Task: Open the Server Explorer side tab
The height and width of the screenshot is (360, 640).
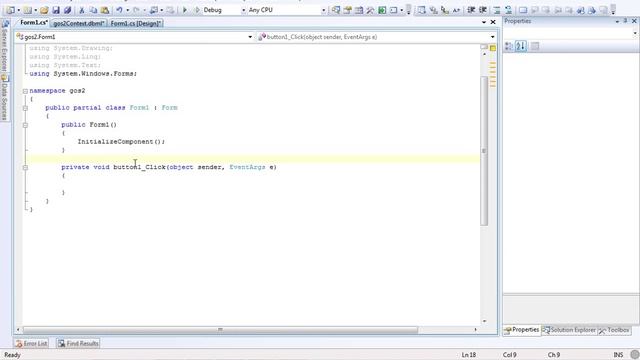Action: click(4, 46)
